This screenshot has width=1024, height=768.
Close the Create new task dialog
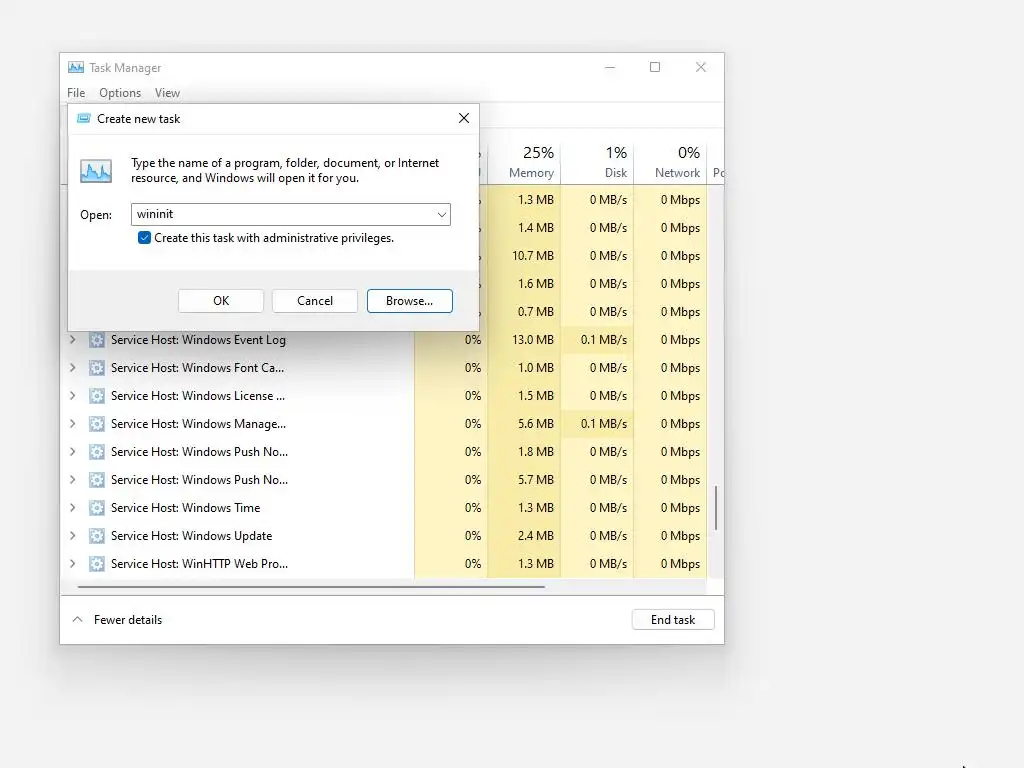click(464, 118)
